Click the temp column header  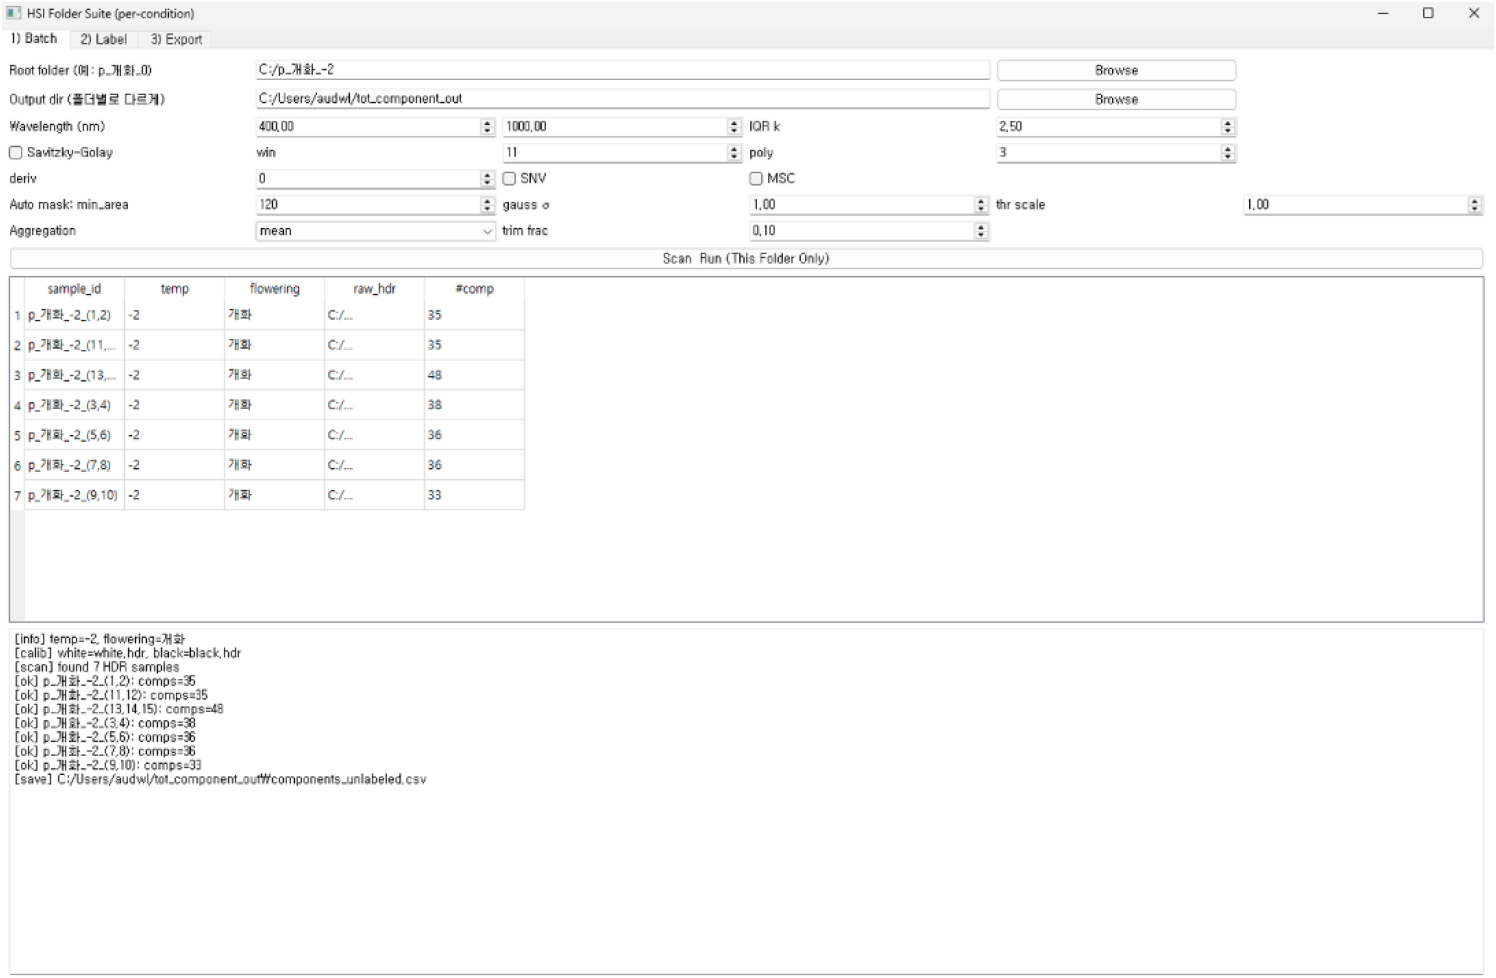(174, 289)
